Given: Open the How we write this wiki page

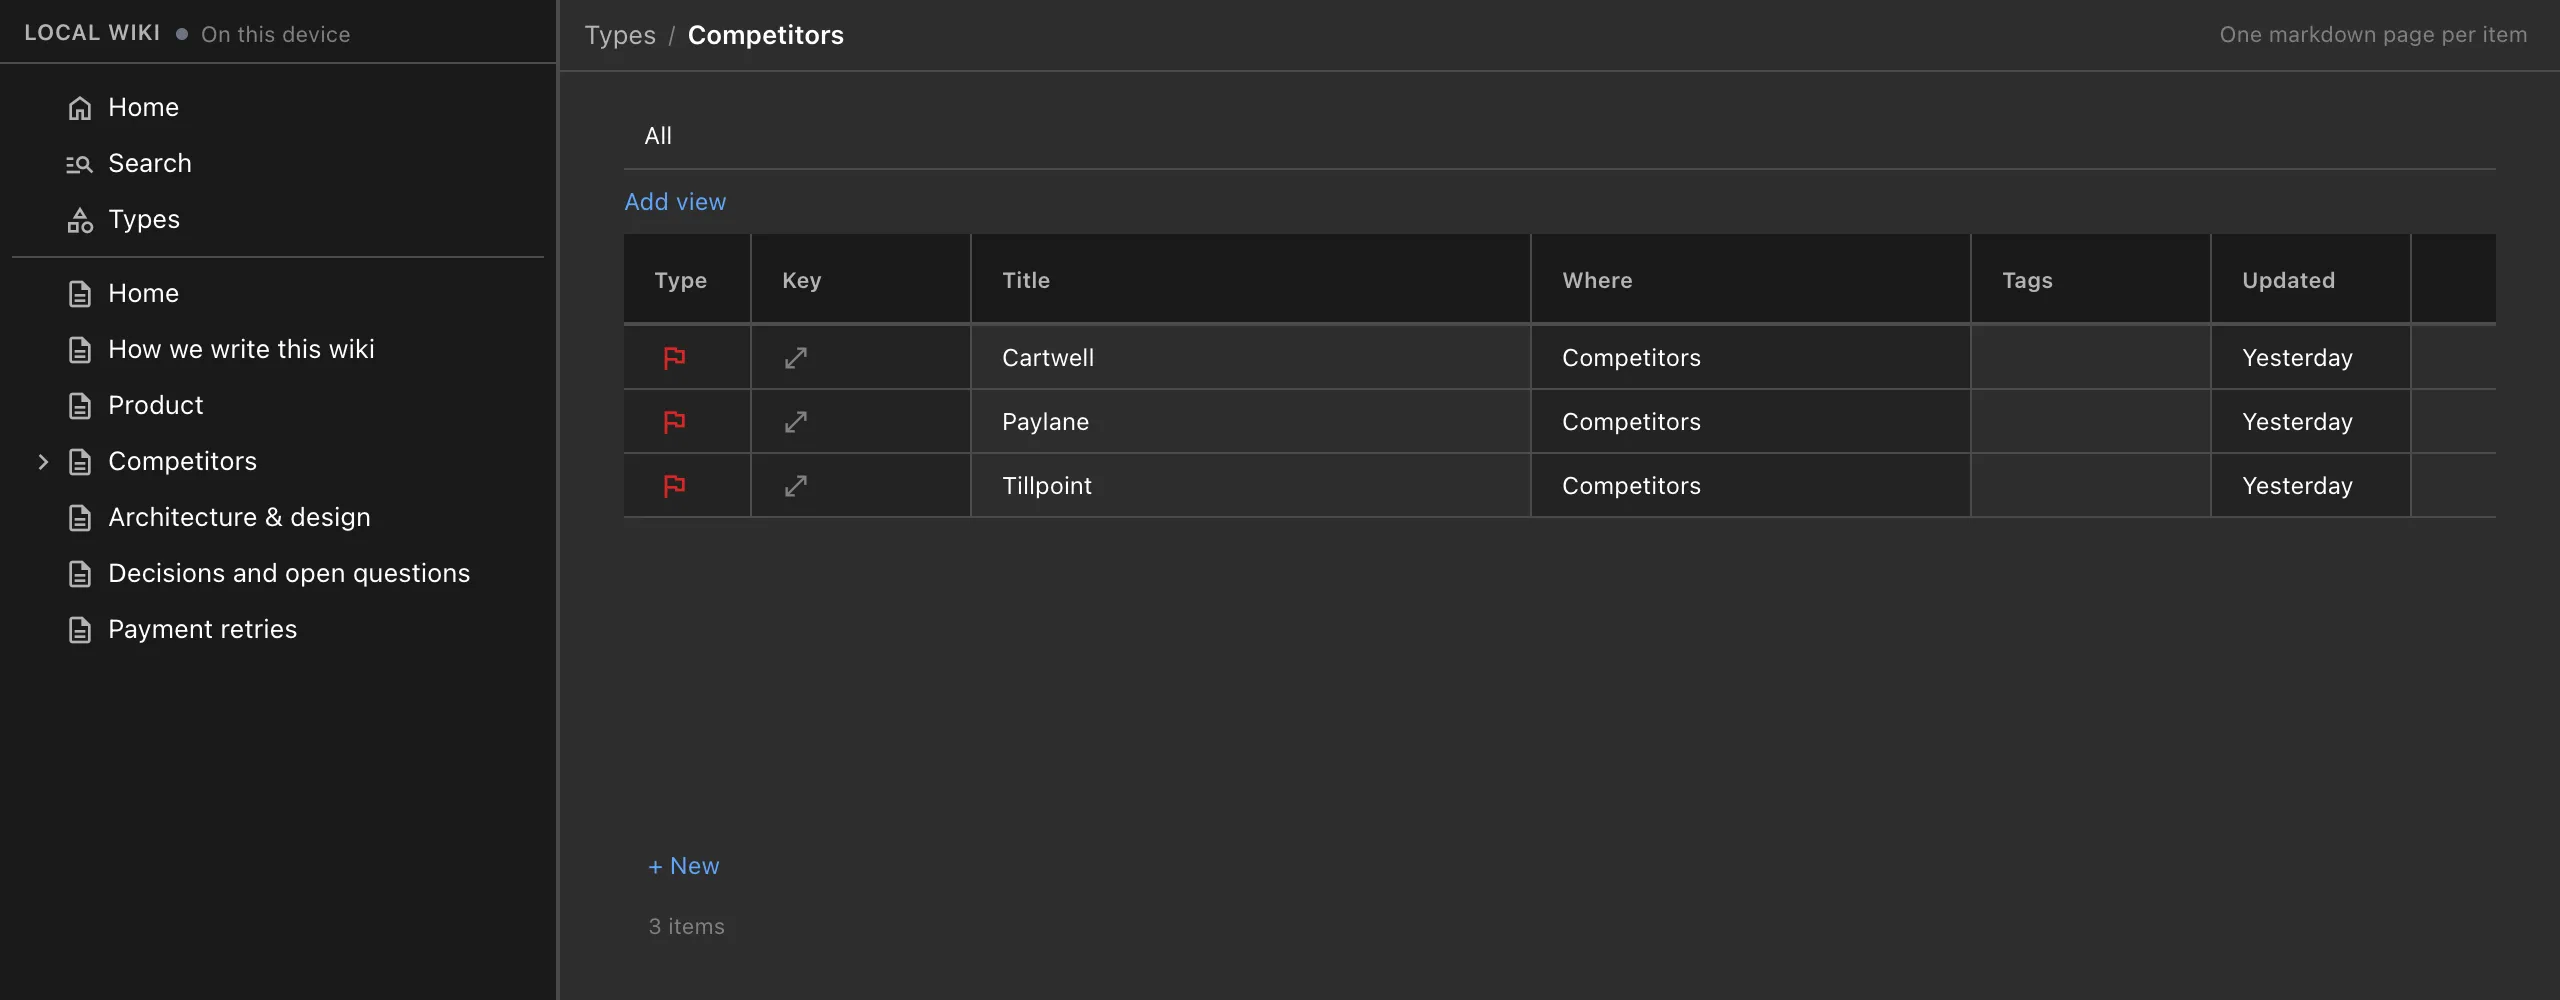Looking at the screenshot, I should tap(241, 349).
